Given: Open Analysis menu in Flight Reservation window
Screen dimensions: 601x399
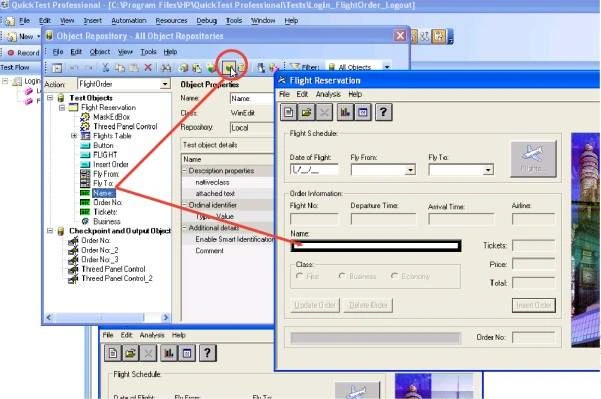Looking at the screenshot, I should [328, 94].
